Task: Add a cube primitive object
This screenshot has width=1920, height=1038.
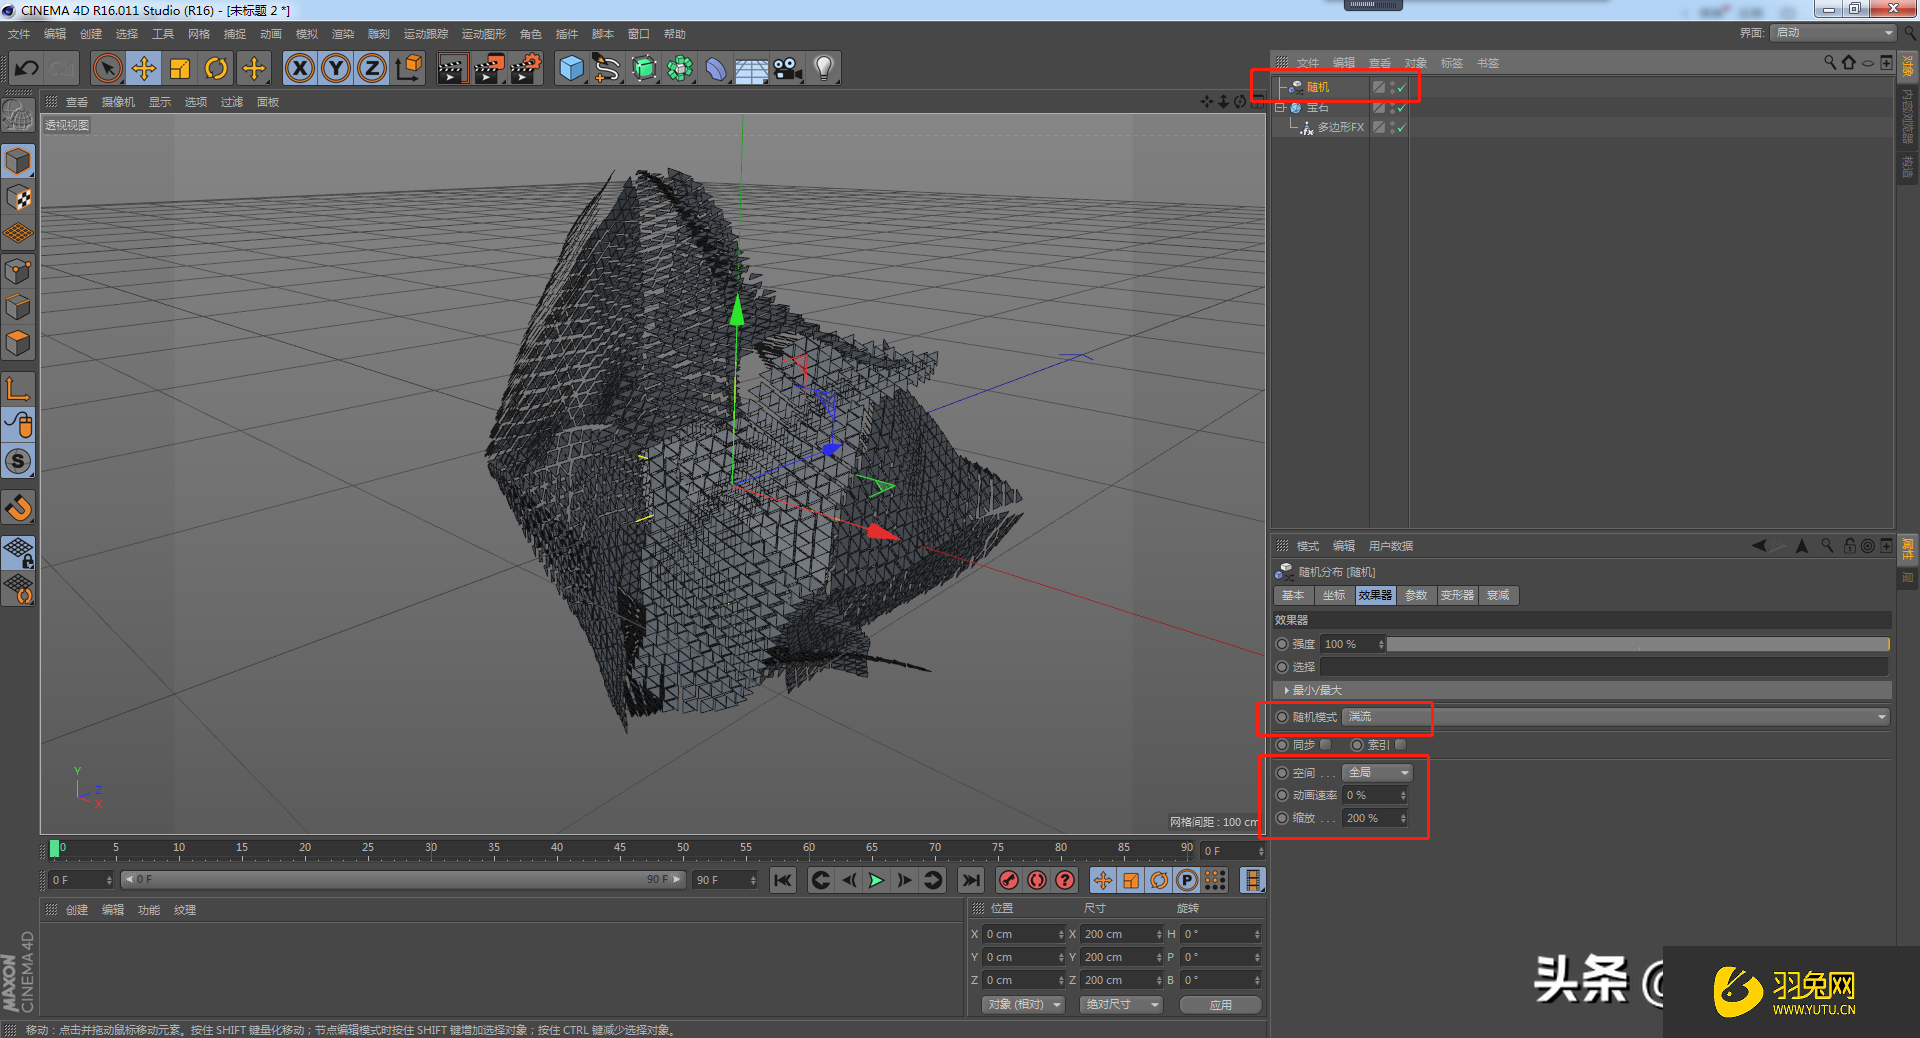Action: click(571, 69)
